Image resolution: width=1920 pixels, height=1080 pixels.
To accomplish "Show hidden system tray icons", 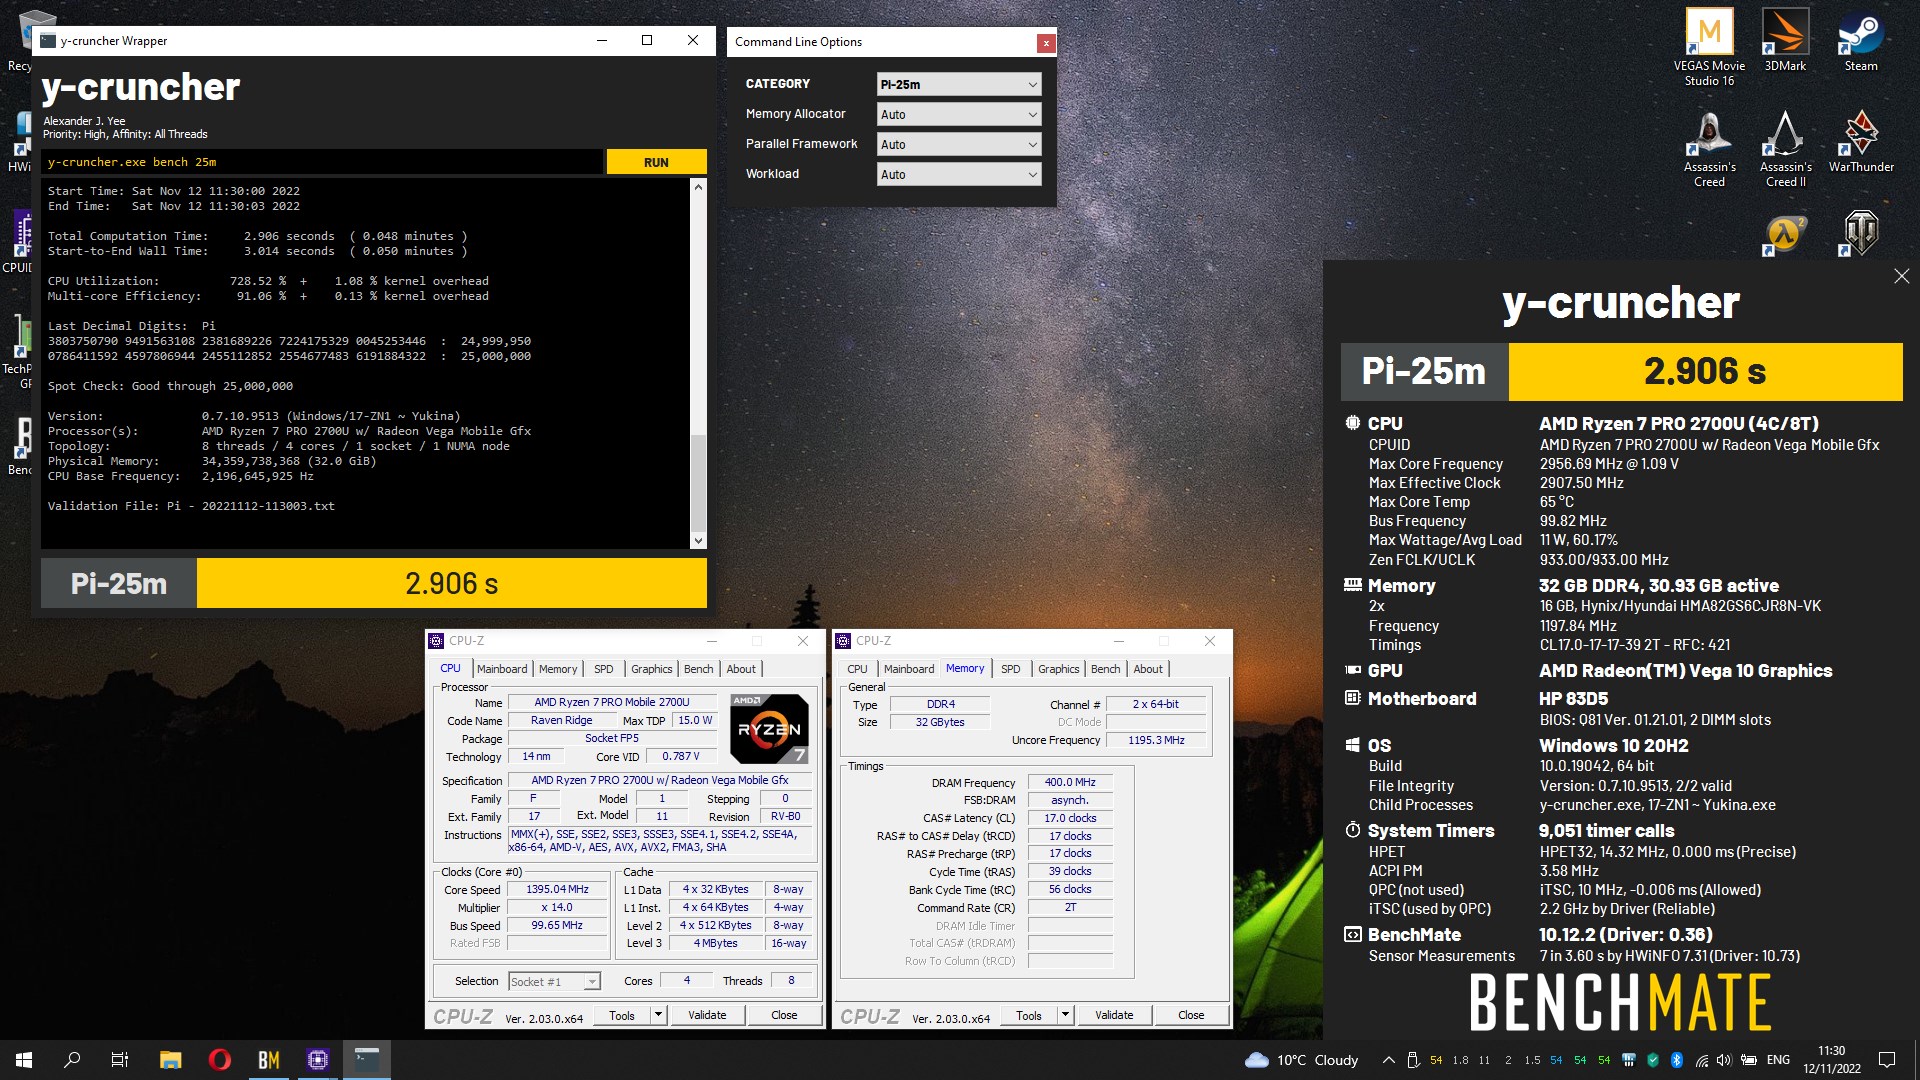I will click(1388, 1060).
